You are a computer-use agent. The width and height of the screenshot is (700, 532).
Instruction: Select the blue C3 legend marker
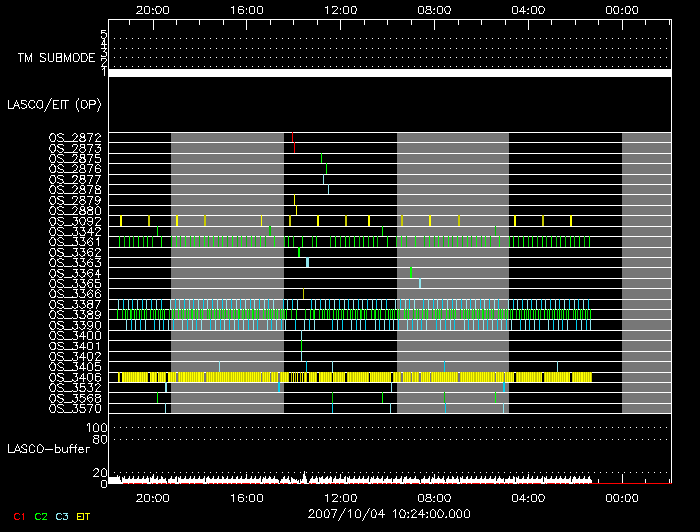click(x=62, y=517)
